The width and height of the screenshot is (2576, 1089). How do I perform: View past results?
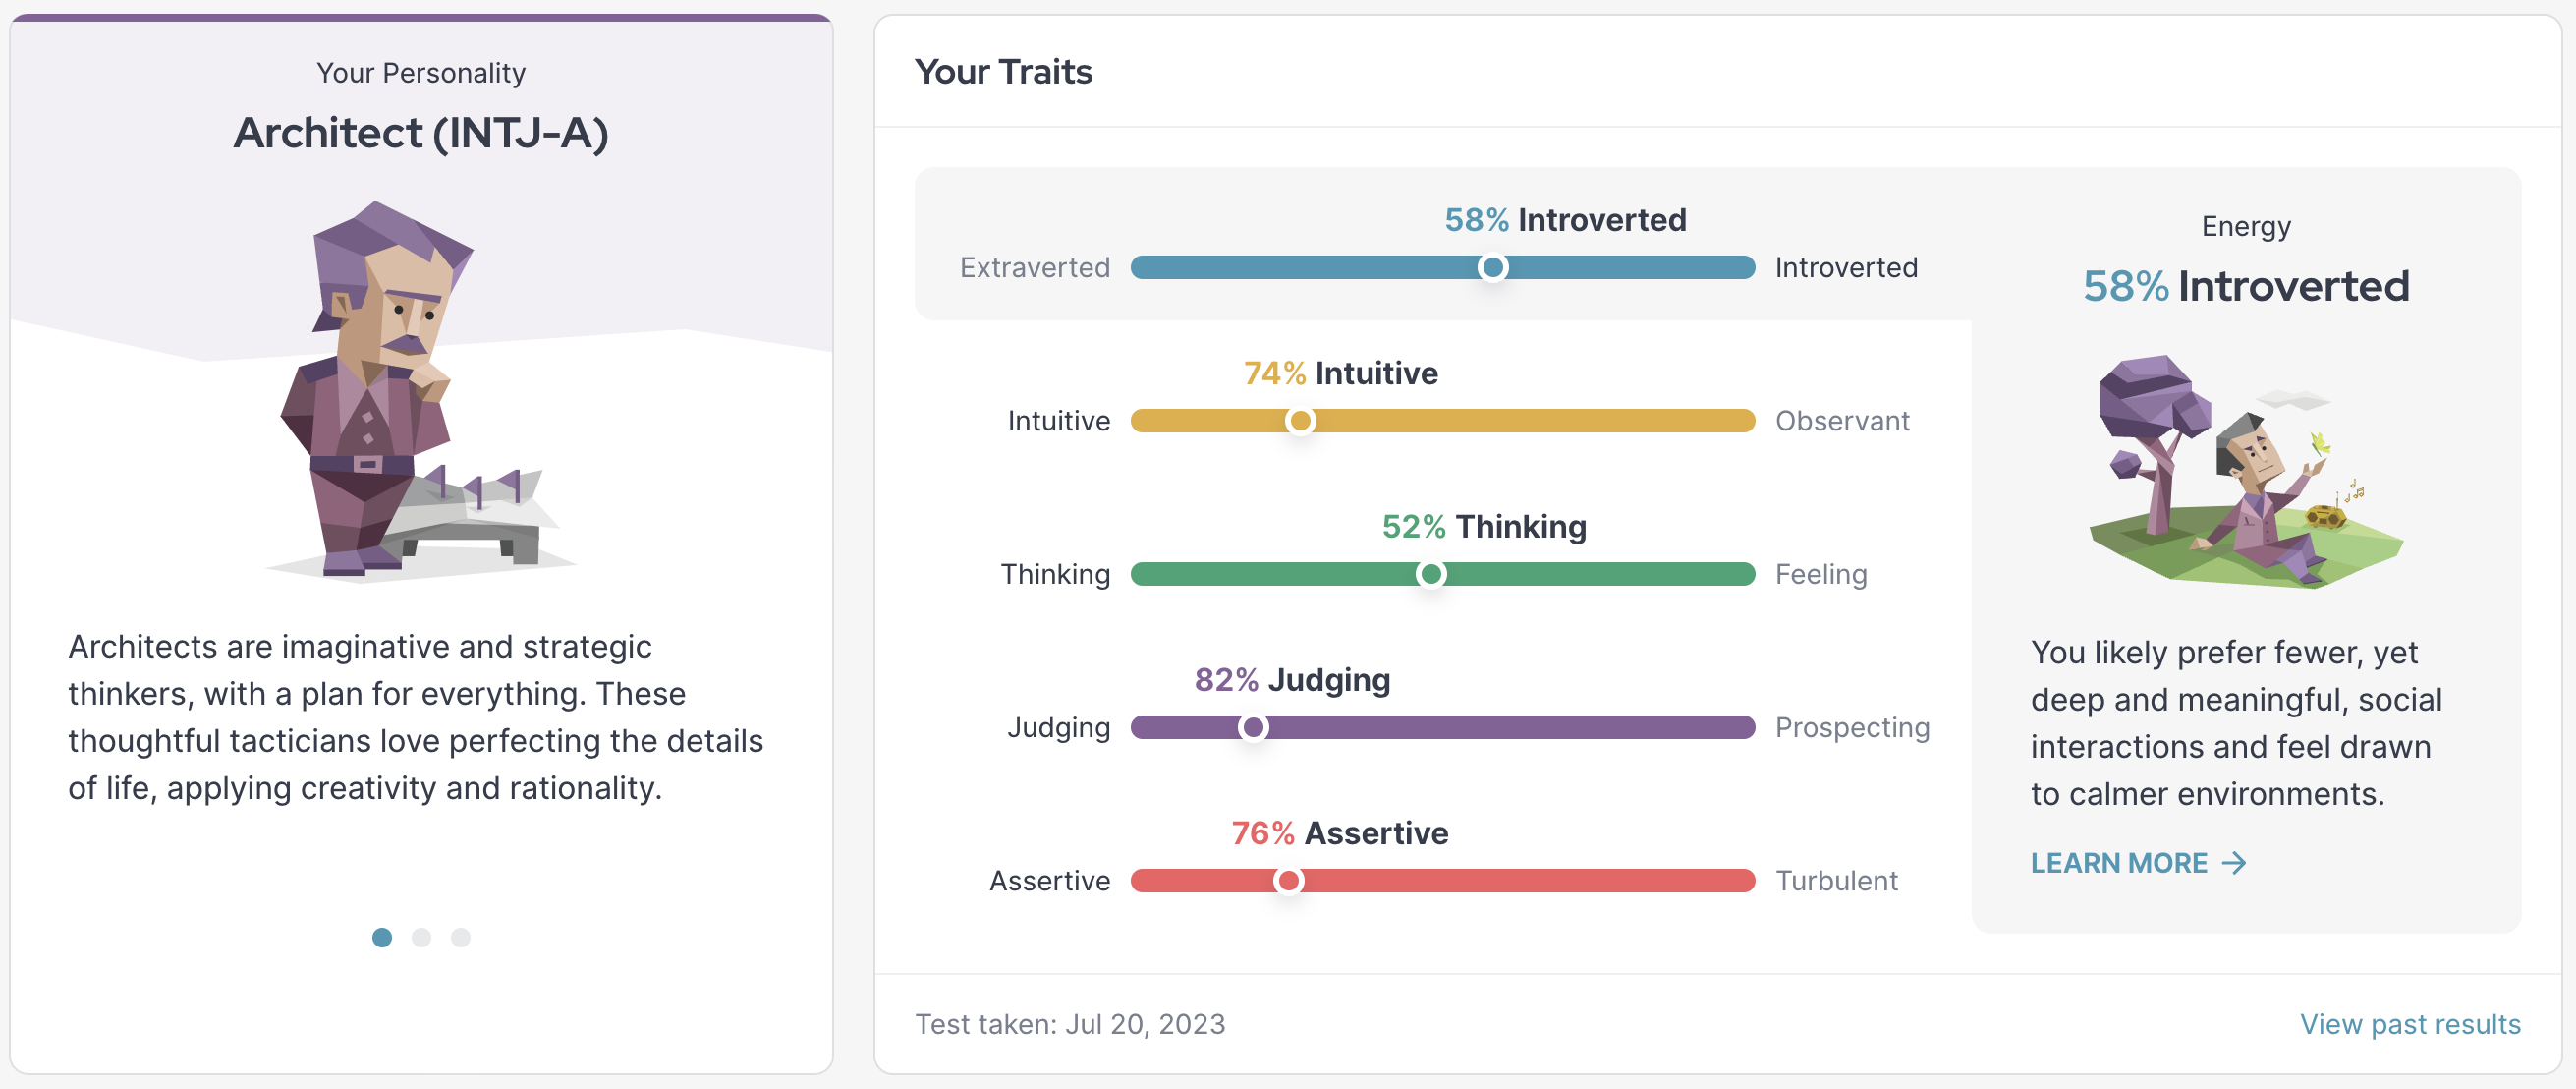coord(2410,1024)
